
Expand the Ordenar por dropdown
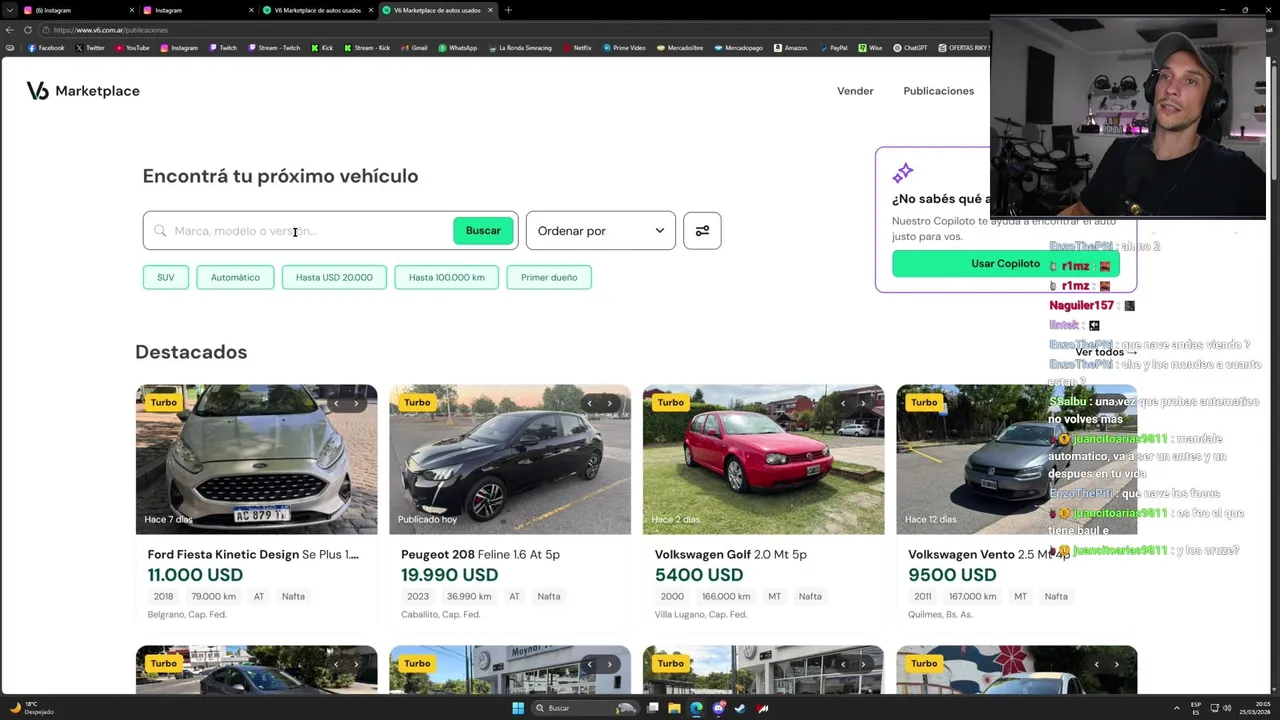[x=601, y=231]
